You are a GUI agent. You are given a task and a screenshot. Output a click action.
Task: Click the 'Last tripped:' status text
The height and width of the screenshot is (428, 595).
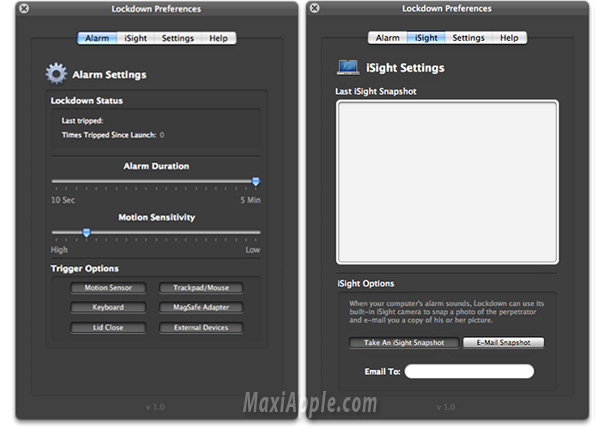click(82, 121)
